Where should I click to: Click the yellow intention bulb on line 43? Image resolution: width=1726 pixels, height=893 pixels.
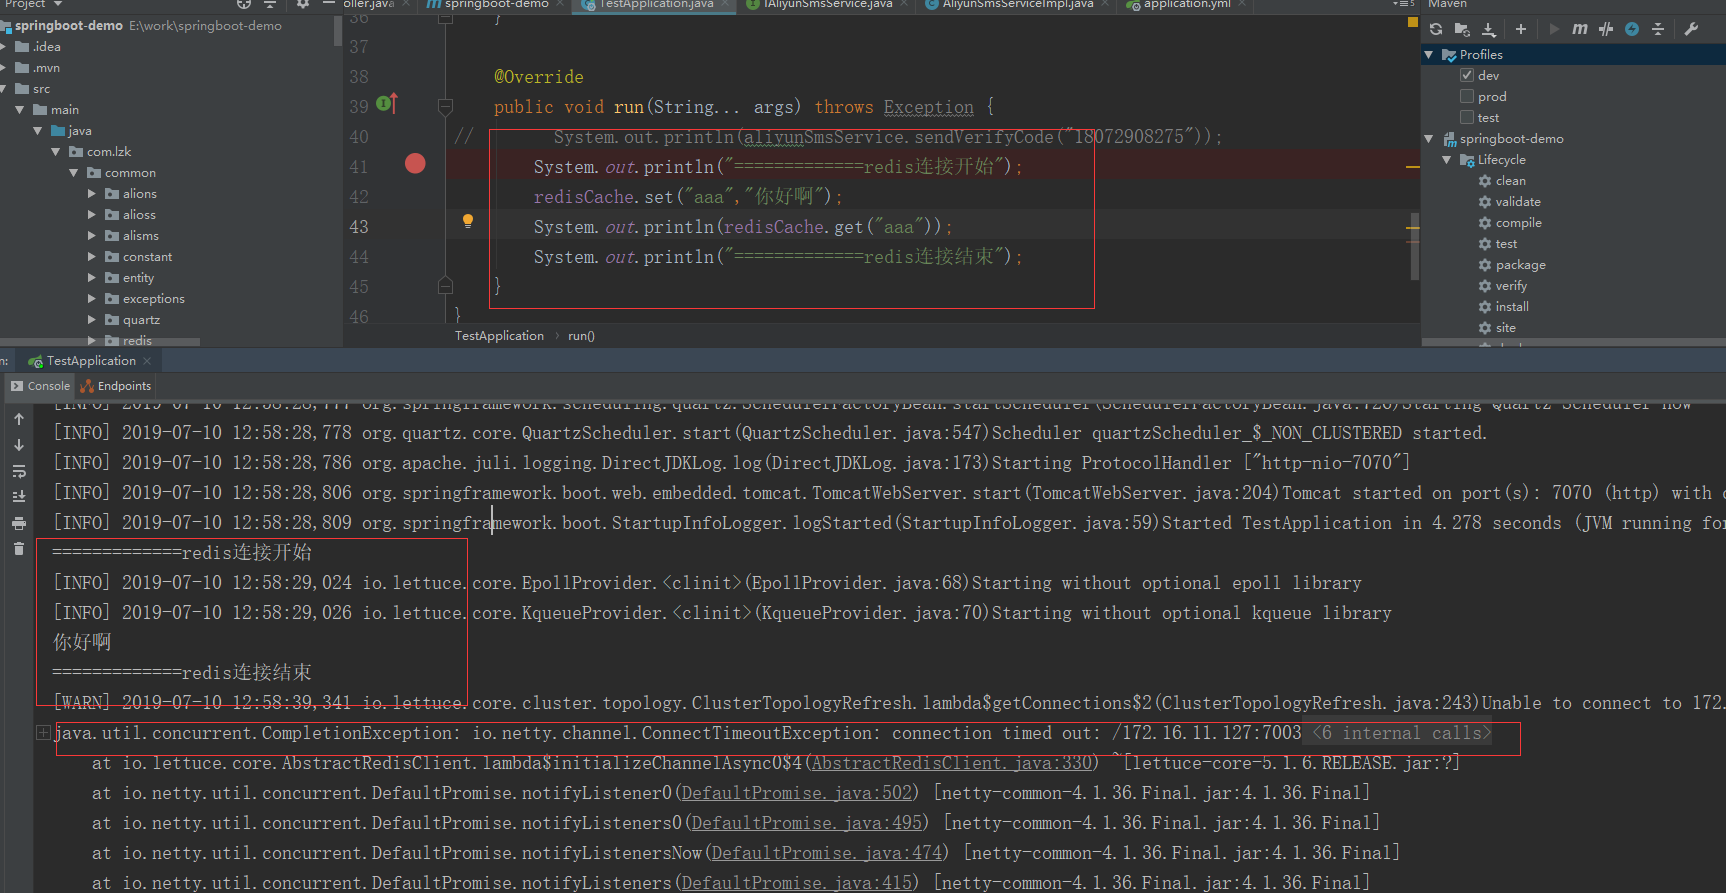pos(467,221)
